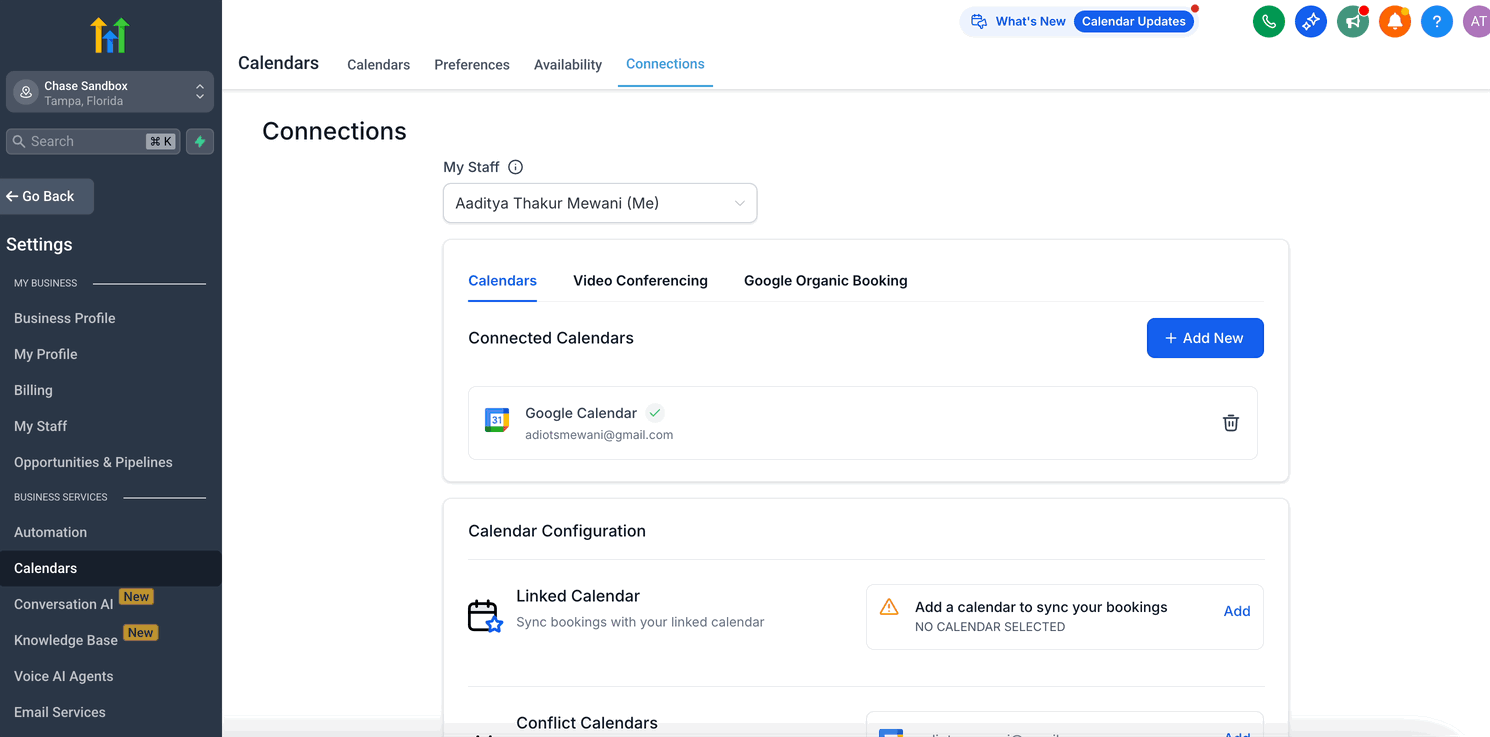
Task: Open Billing settings
Action: pos(33,390)
